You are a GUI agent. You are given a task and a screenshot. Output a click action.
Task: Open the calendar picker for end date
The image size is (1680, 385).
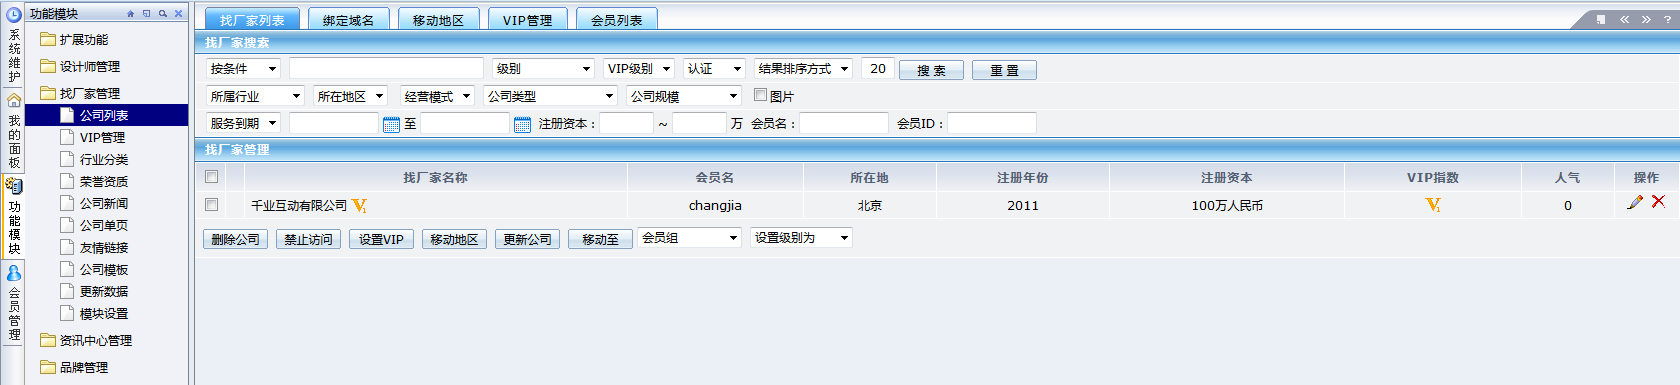(x=522, y=124)
